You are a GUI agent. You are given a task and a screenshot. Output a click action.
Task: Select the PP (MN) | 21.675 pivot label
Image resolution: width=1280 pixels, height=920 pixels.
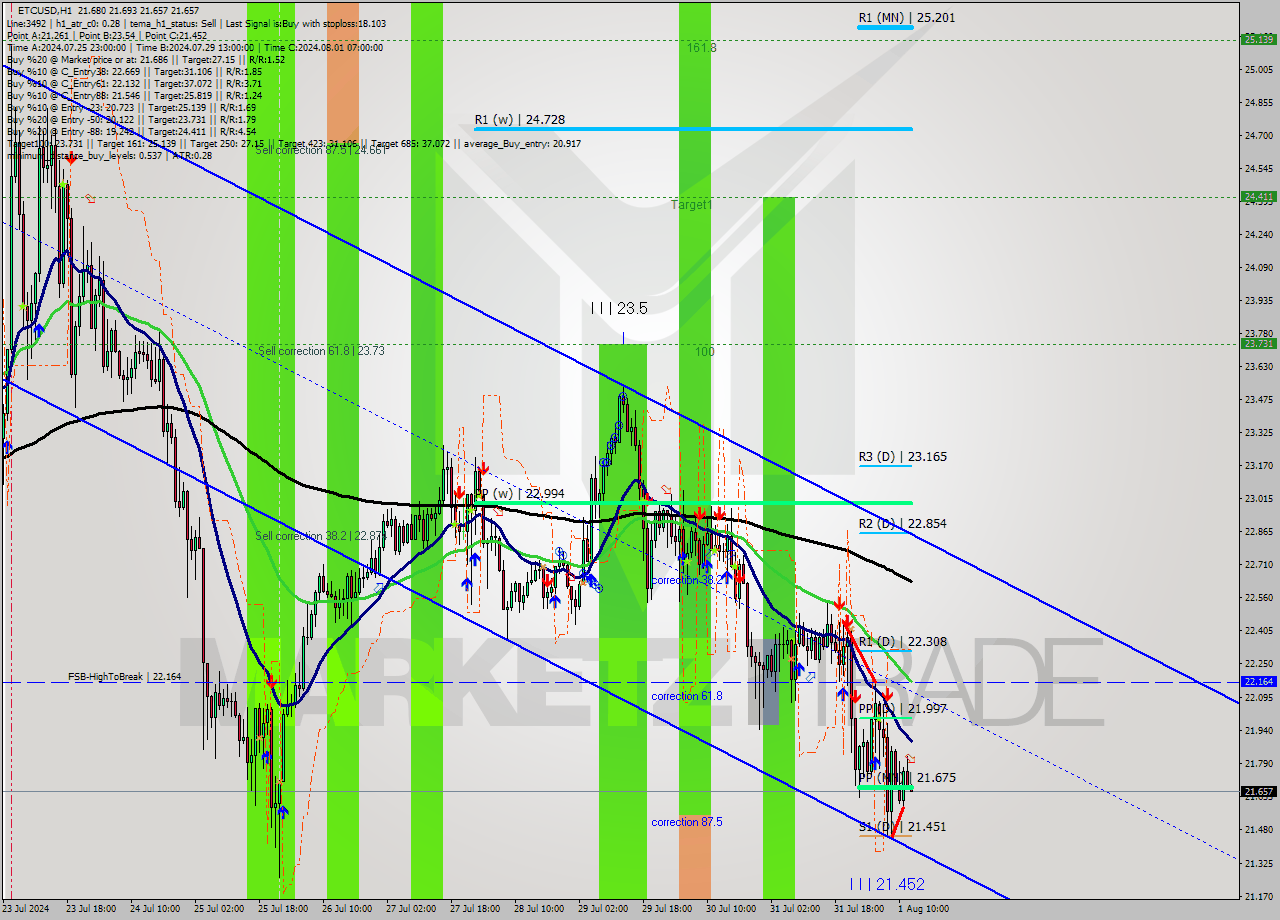click(x=907, y=777)
